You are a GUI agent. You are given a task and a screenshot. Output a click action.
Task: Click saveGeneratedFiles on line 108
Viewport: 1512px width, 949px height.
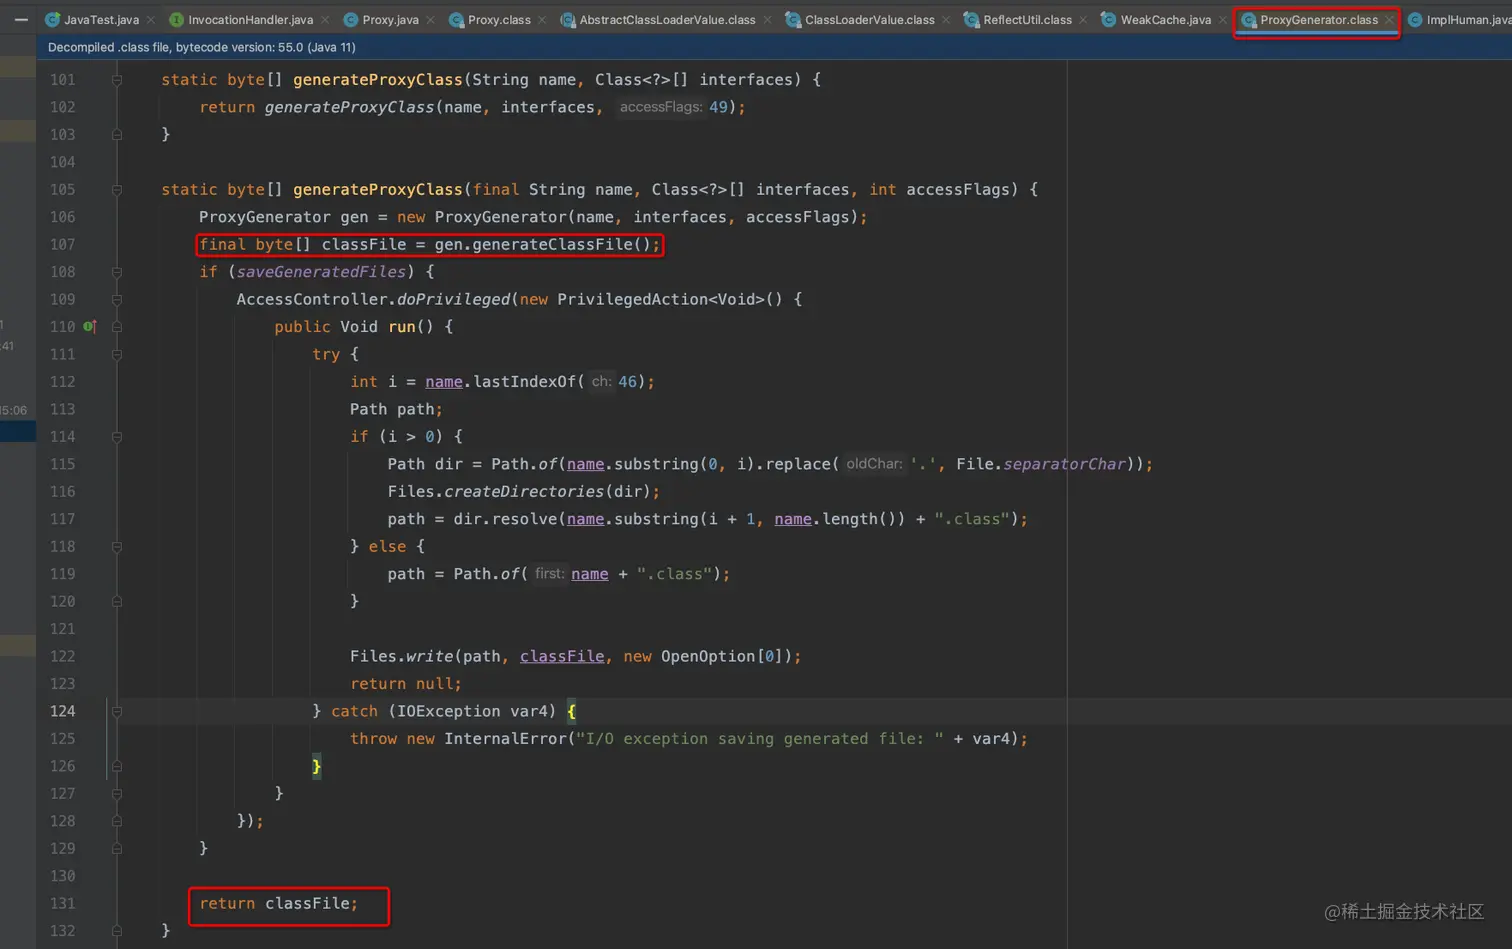pyautogui.click(x=321, y=272)
